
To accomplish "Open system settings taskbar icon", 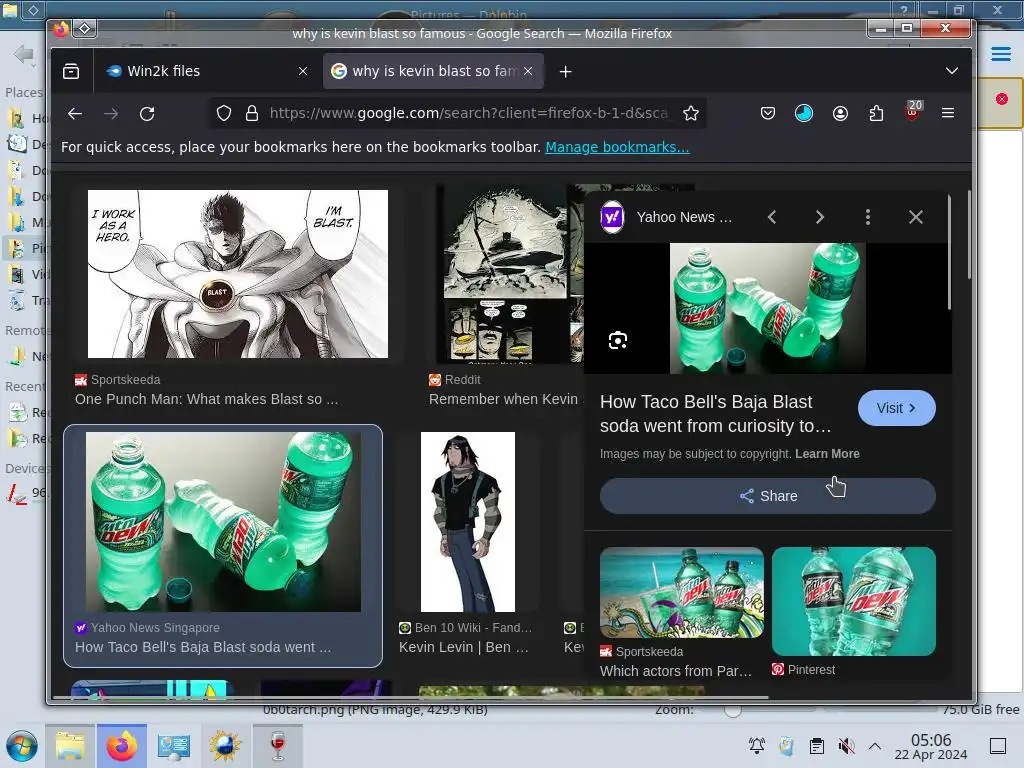I will [x=174, y=746].
